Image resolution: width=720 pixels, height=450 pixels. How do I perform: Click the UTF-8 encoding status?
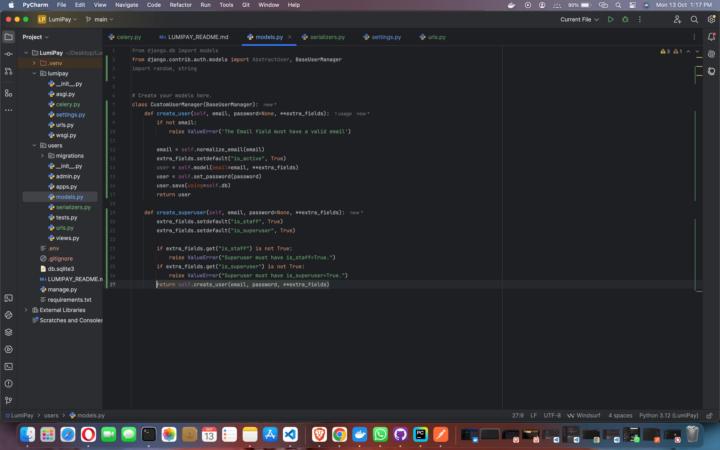pos(552,415)
